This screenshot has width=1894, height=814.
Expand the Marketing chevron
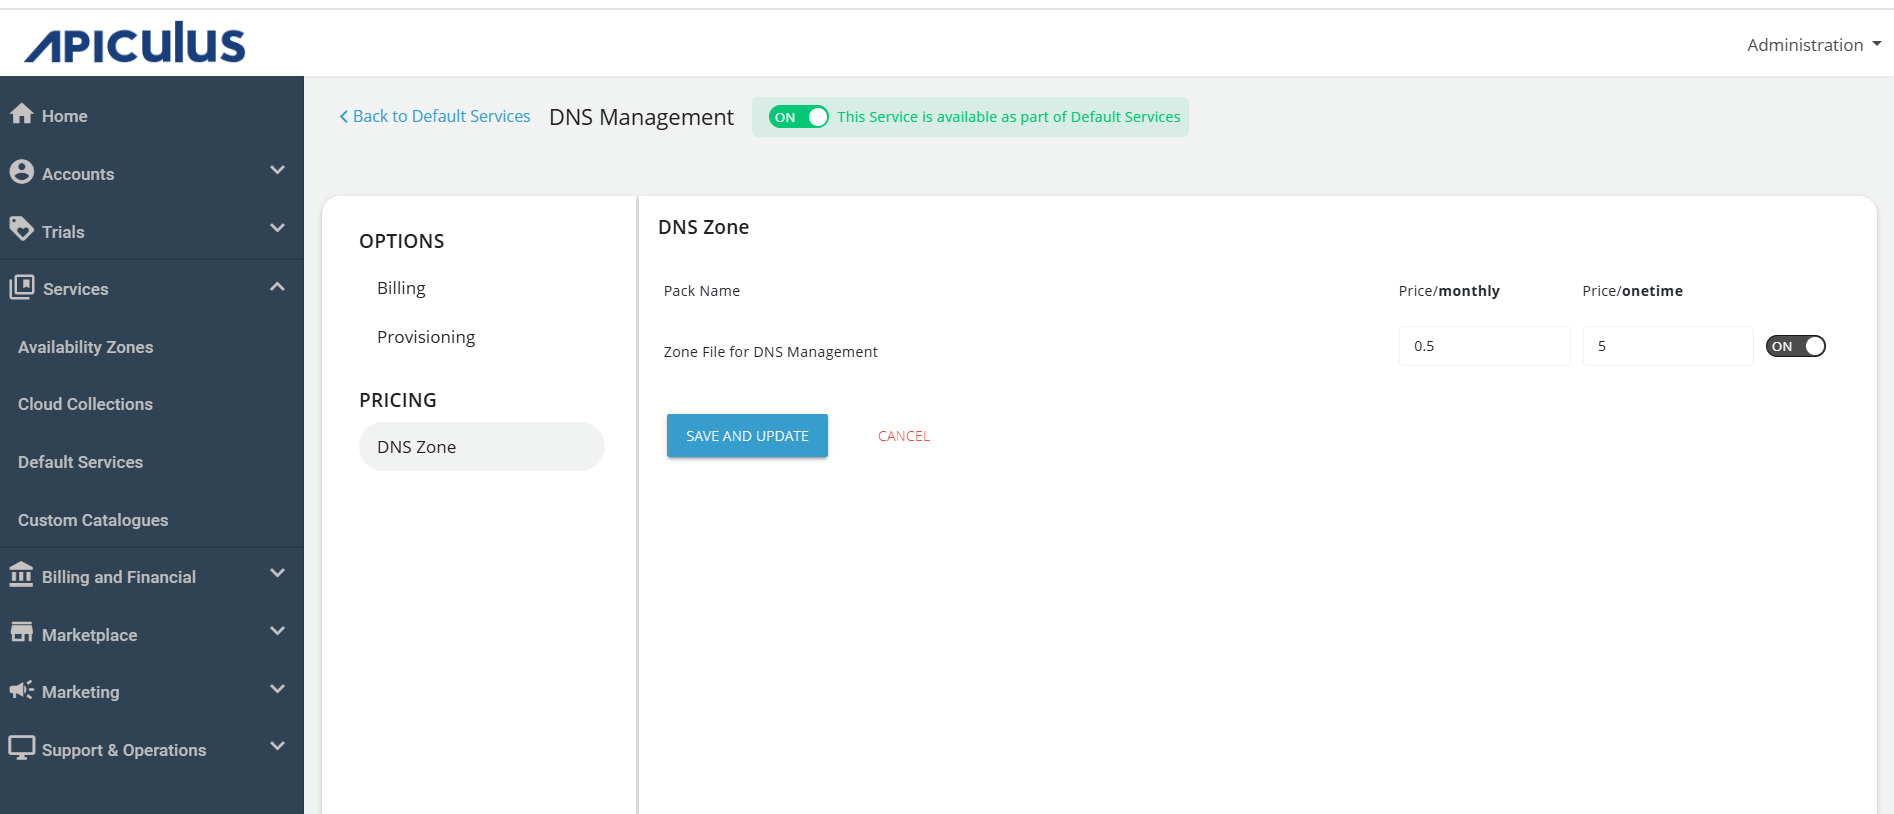pyautogui.click(x=277, y=690)
